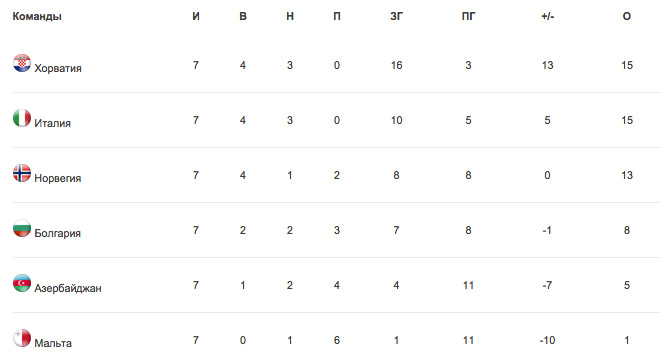Image resolution: width=660 pixels, height=361 pixels.
Task: Select the Норвегия team name
Action: 58,178
